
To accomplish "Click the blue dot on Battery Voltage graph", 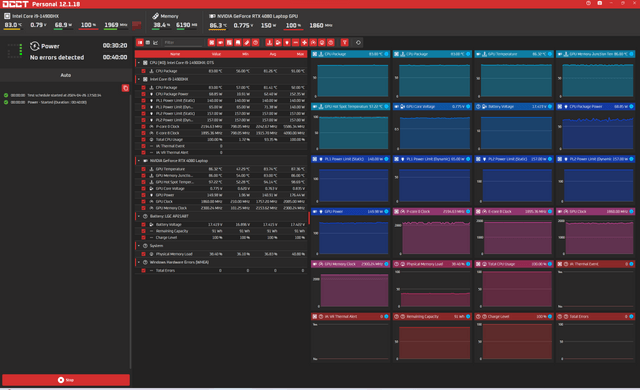I will pyautogui.click(x=550, y=106).
